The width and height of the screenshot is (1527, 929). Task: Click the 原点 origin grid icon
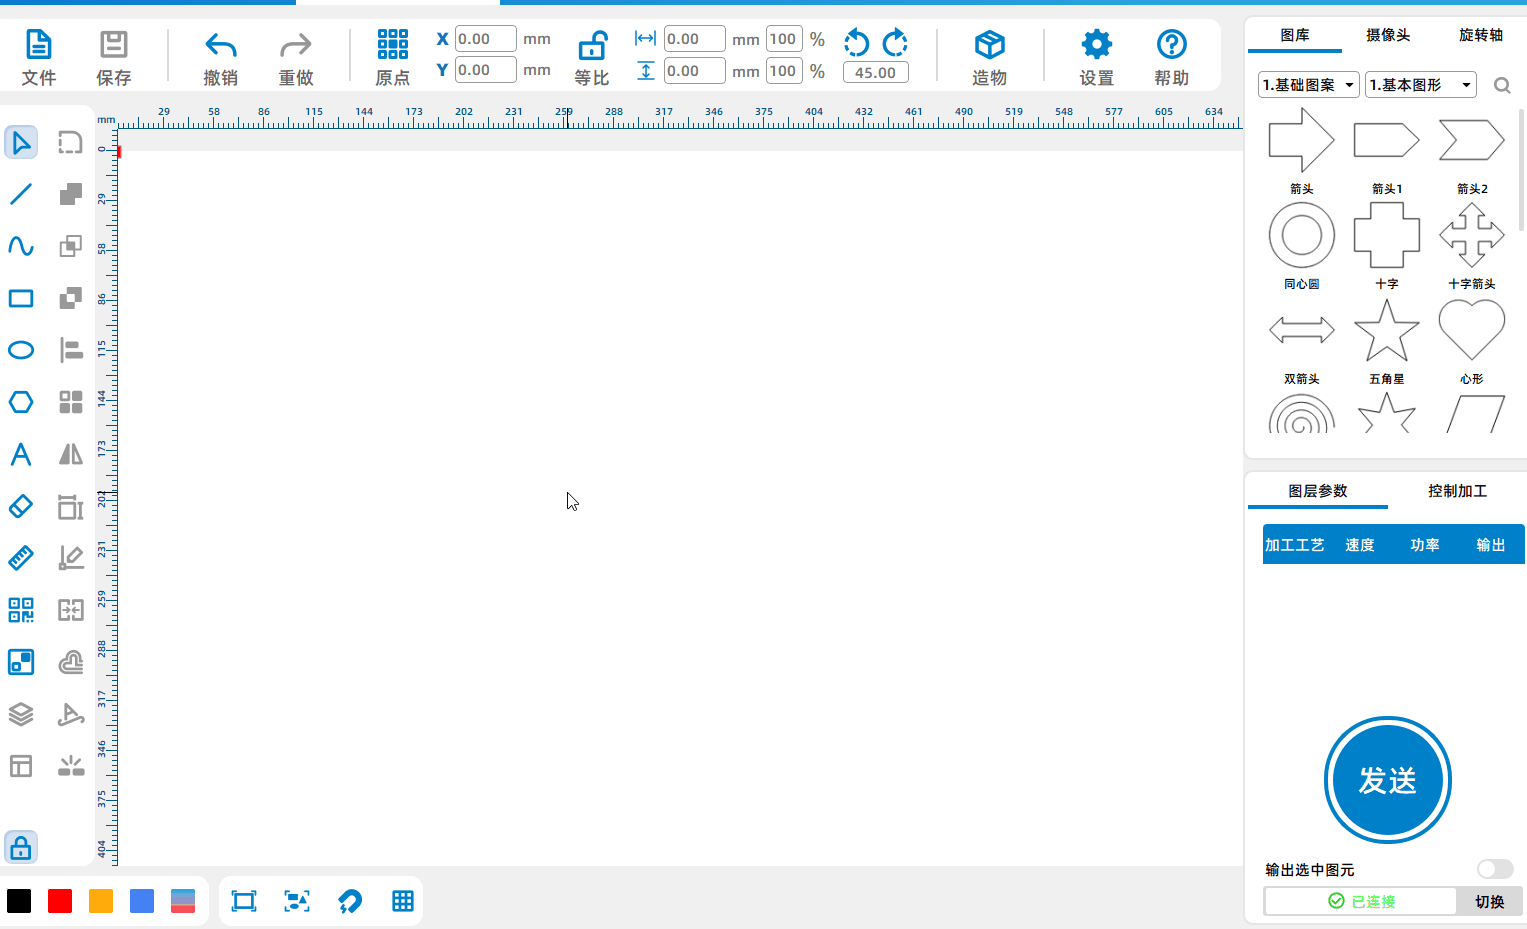393,44
